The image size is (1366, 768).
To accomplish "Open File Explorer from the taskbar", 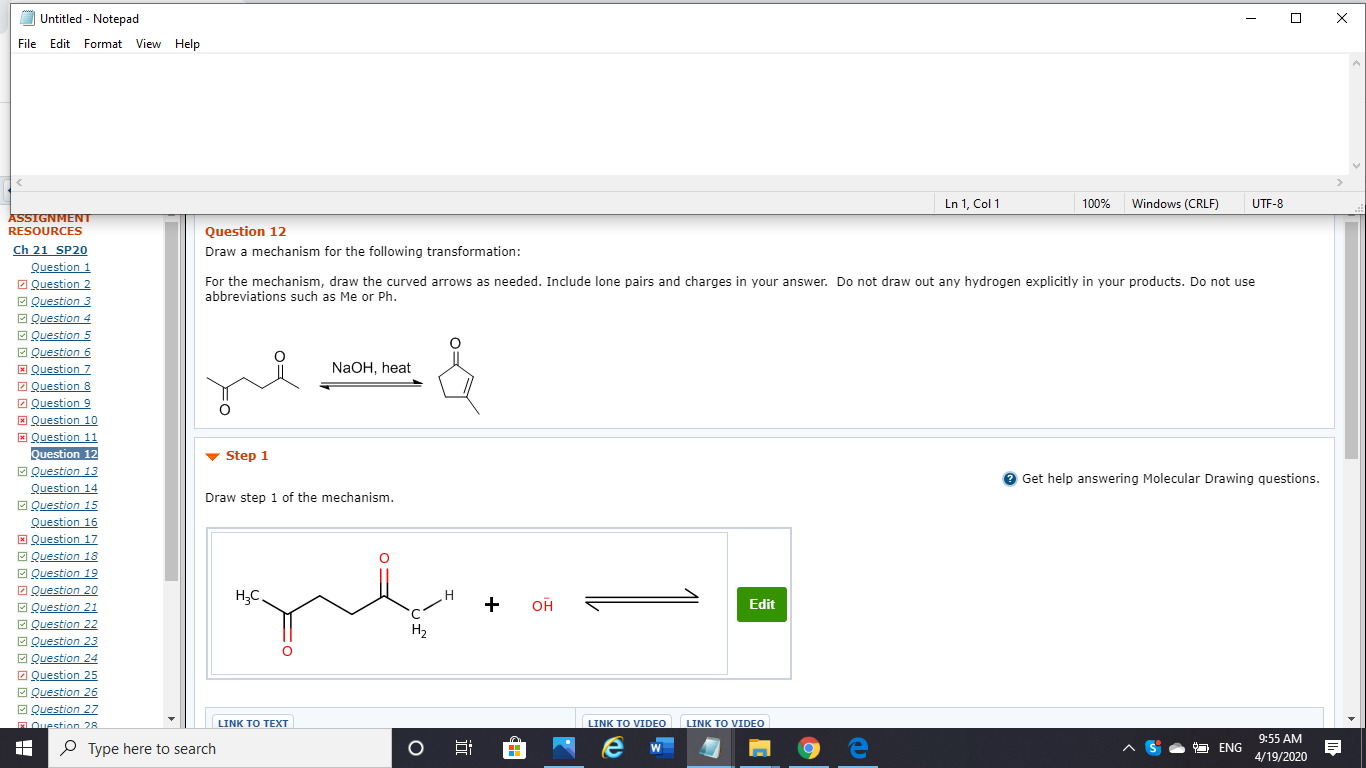I will point(759,748).
